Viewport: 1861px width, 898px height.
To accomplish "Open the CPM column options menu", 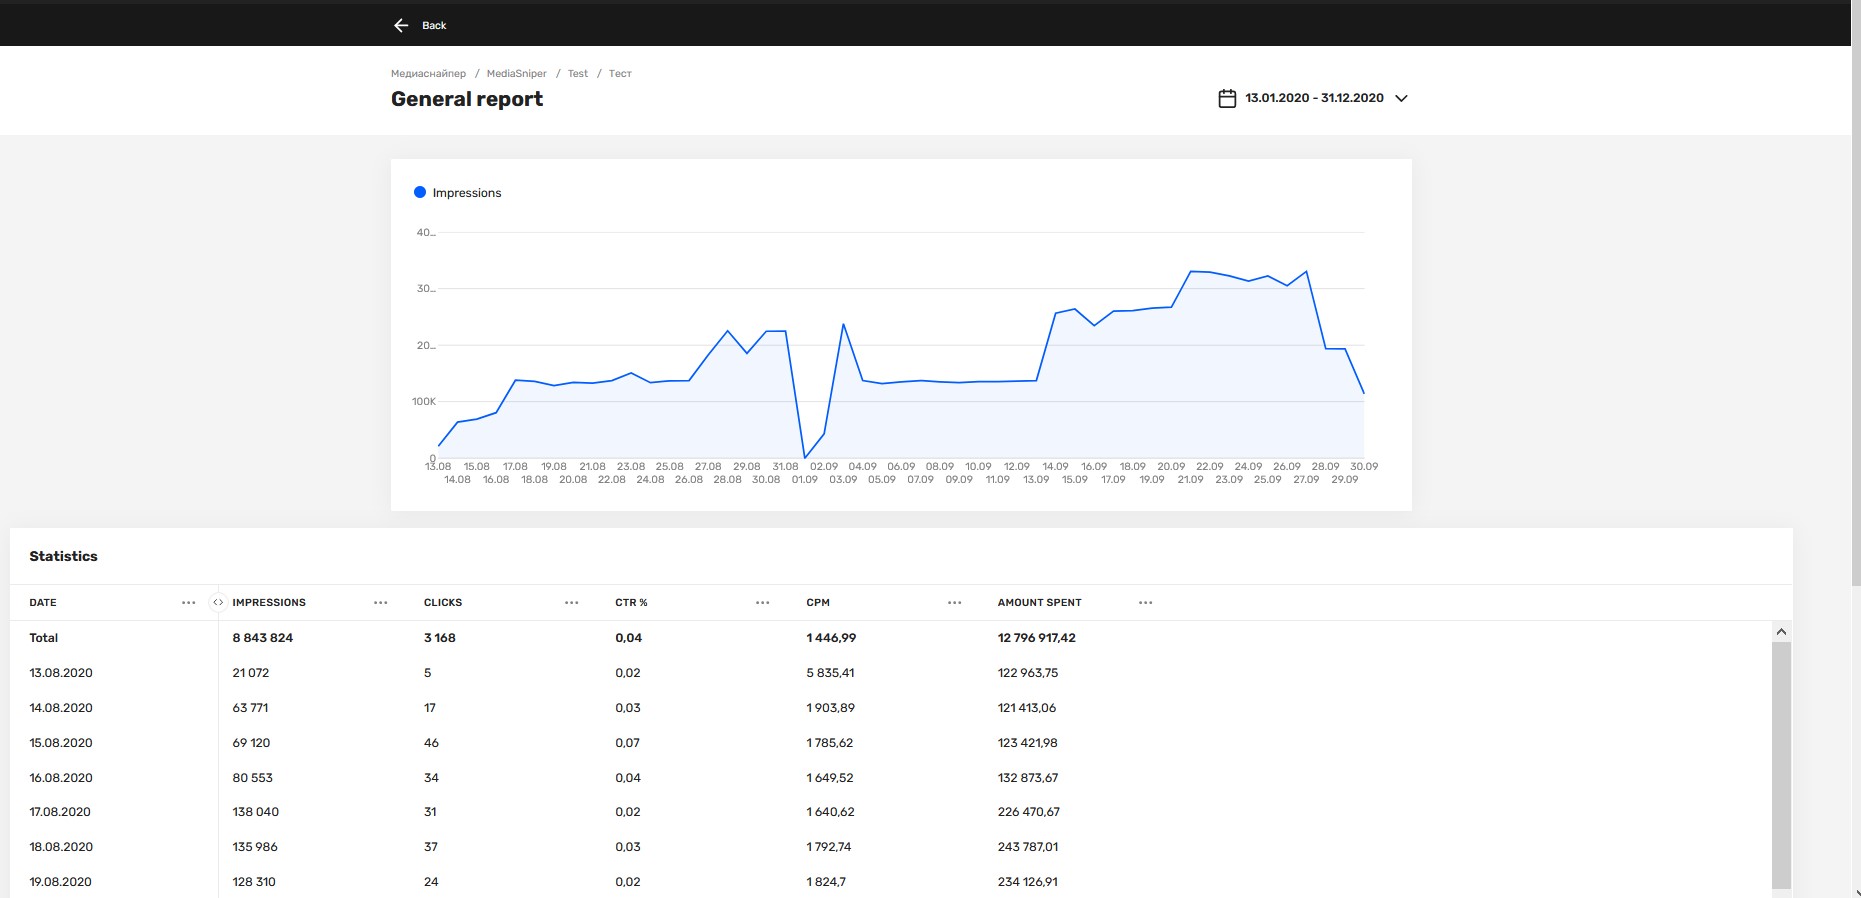I will coord(954,603).
